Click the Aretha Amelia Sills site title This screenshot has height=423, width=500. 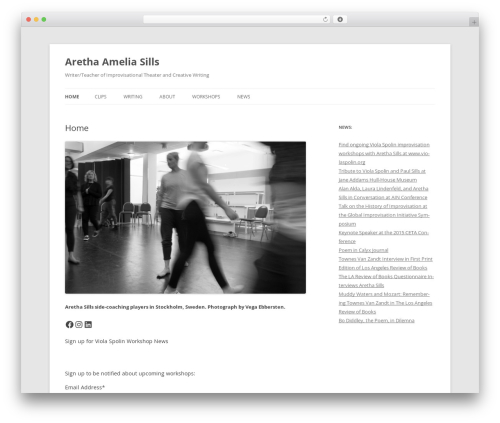[x=112, y=62]
